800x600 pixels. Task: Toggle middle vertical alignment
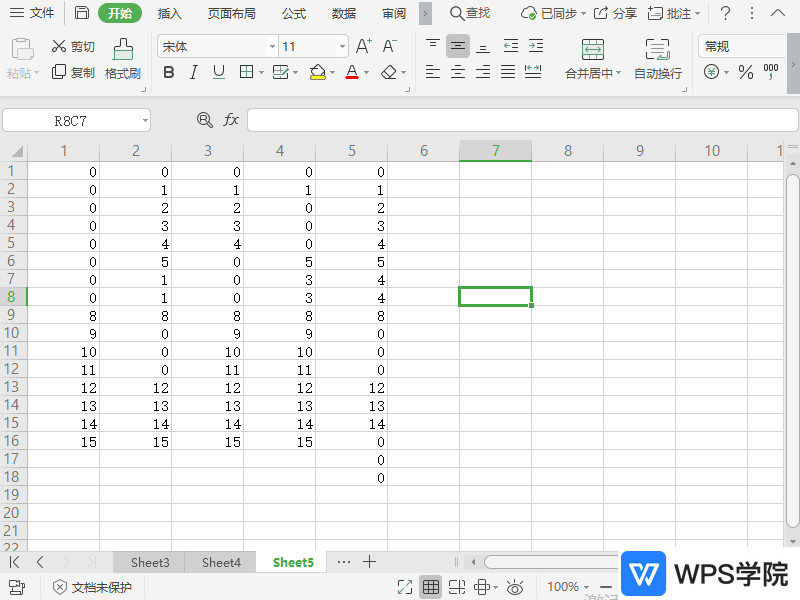(x=458, y=46)
